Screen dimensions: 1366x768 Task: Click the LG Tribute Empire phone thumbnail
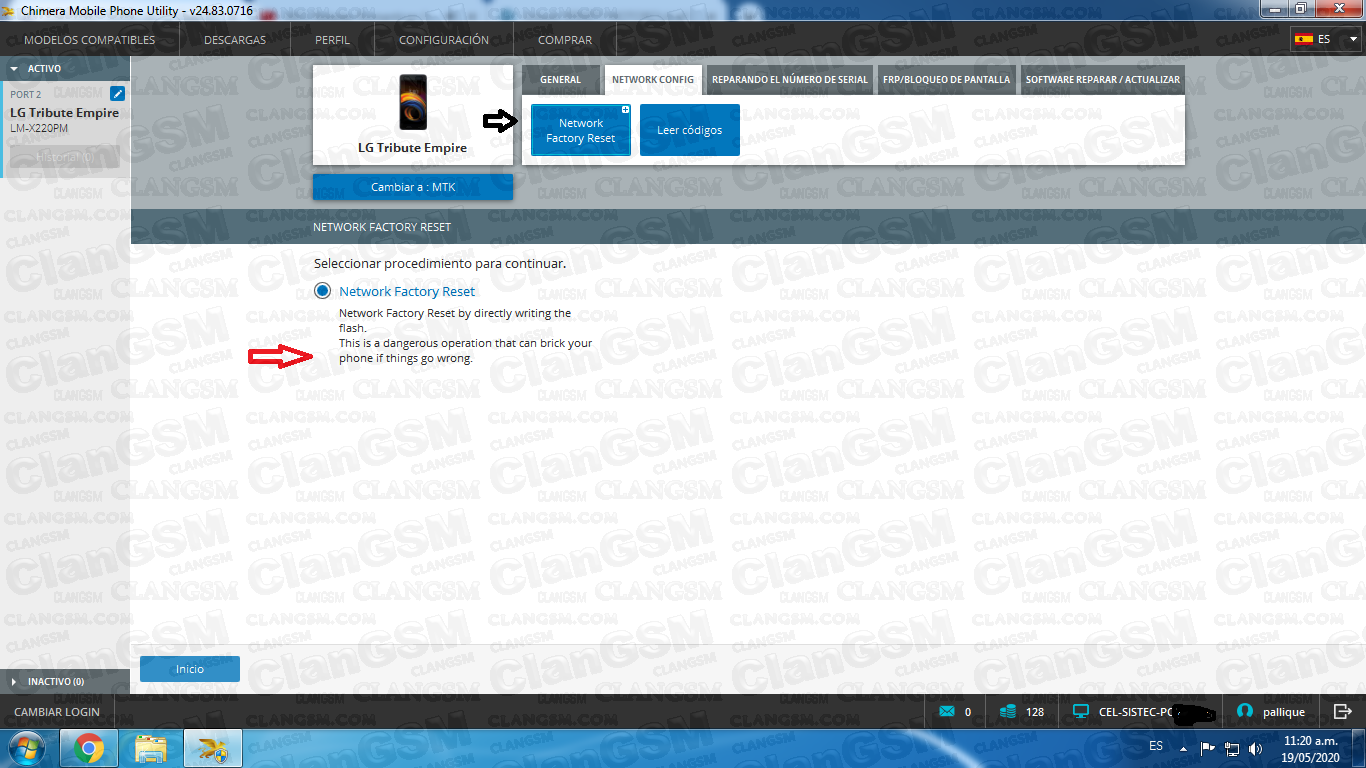coord(413,103)
